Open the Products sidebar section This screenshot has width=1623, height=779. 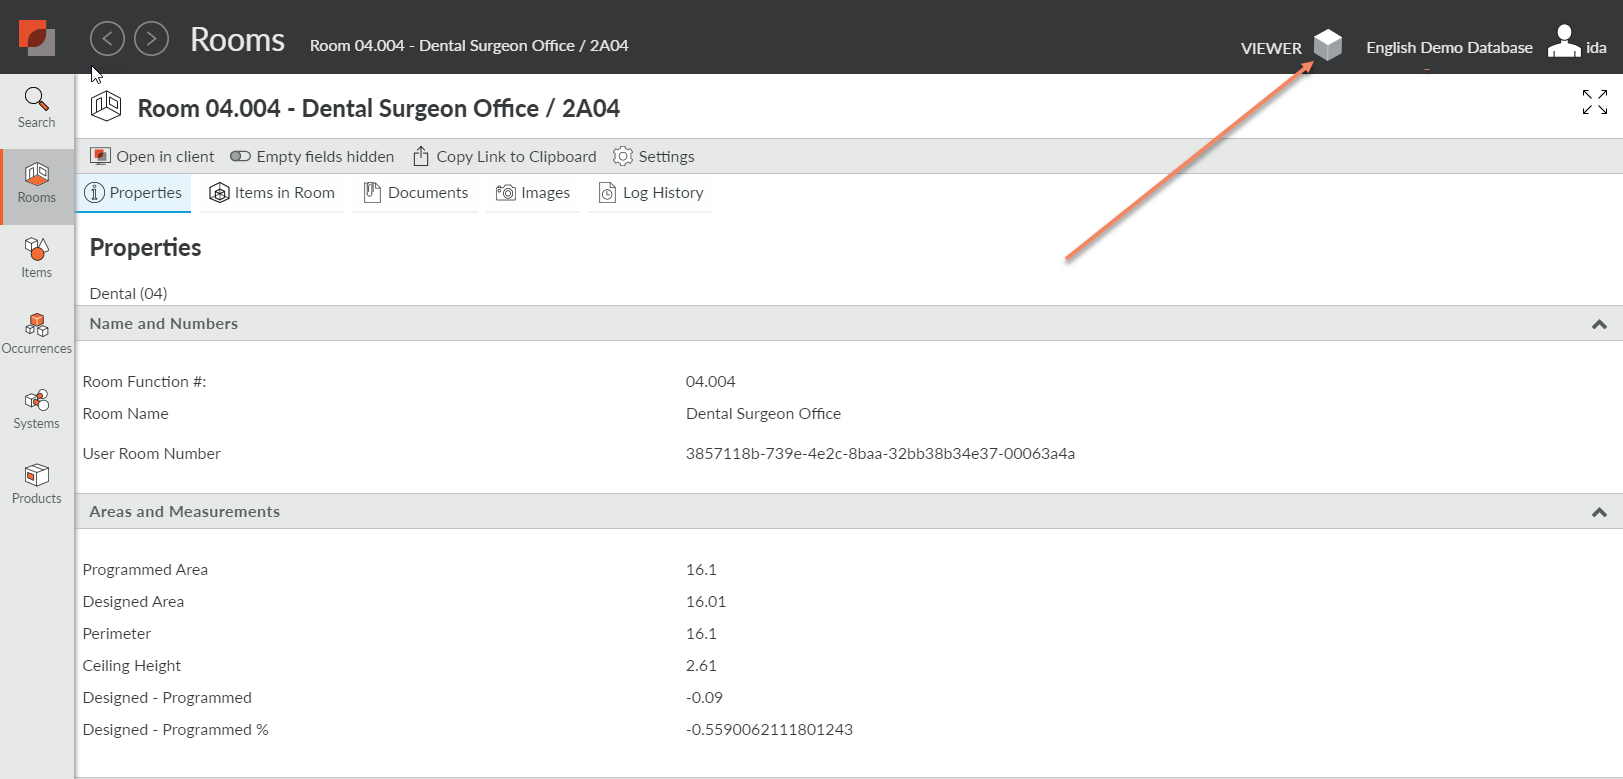(37, 484)
